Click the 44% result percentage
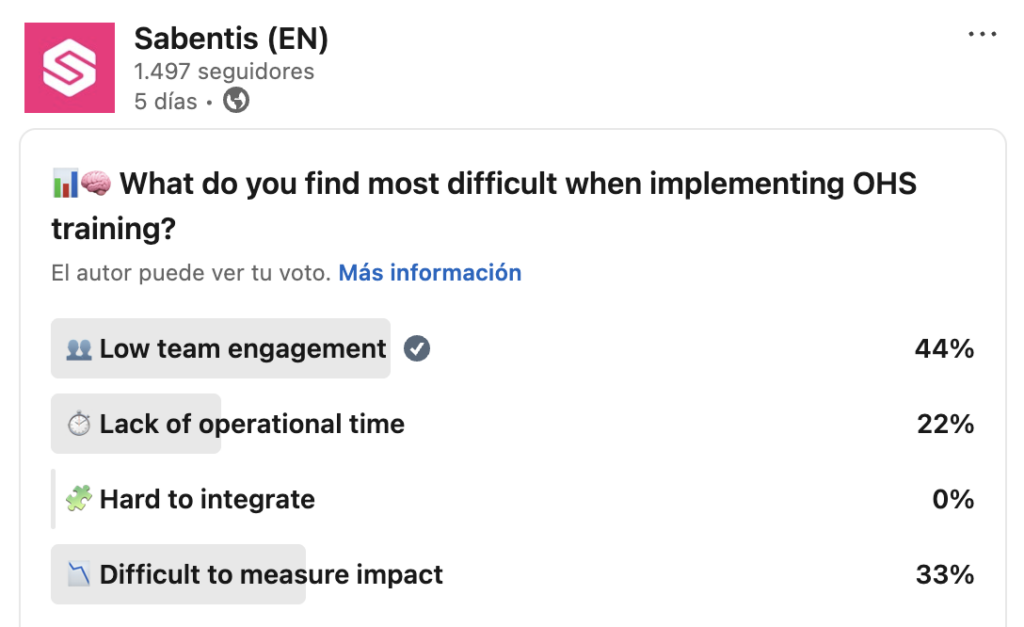The width and height of the screenshot is (1024, 627). [x=944, y=349]
